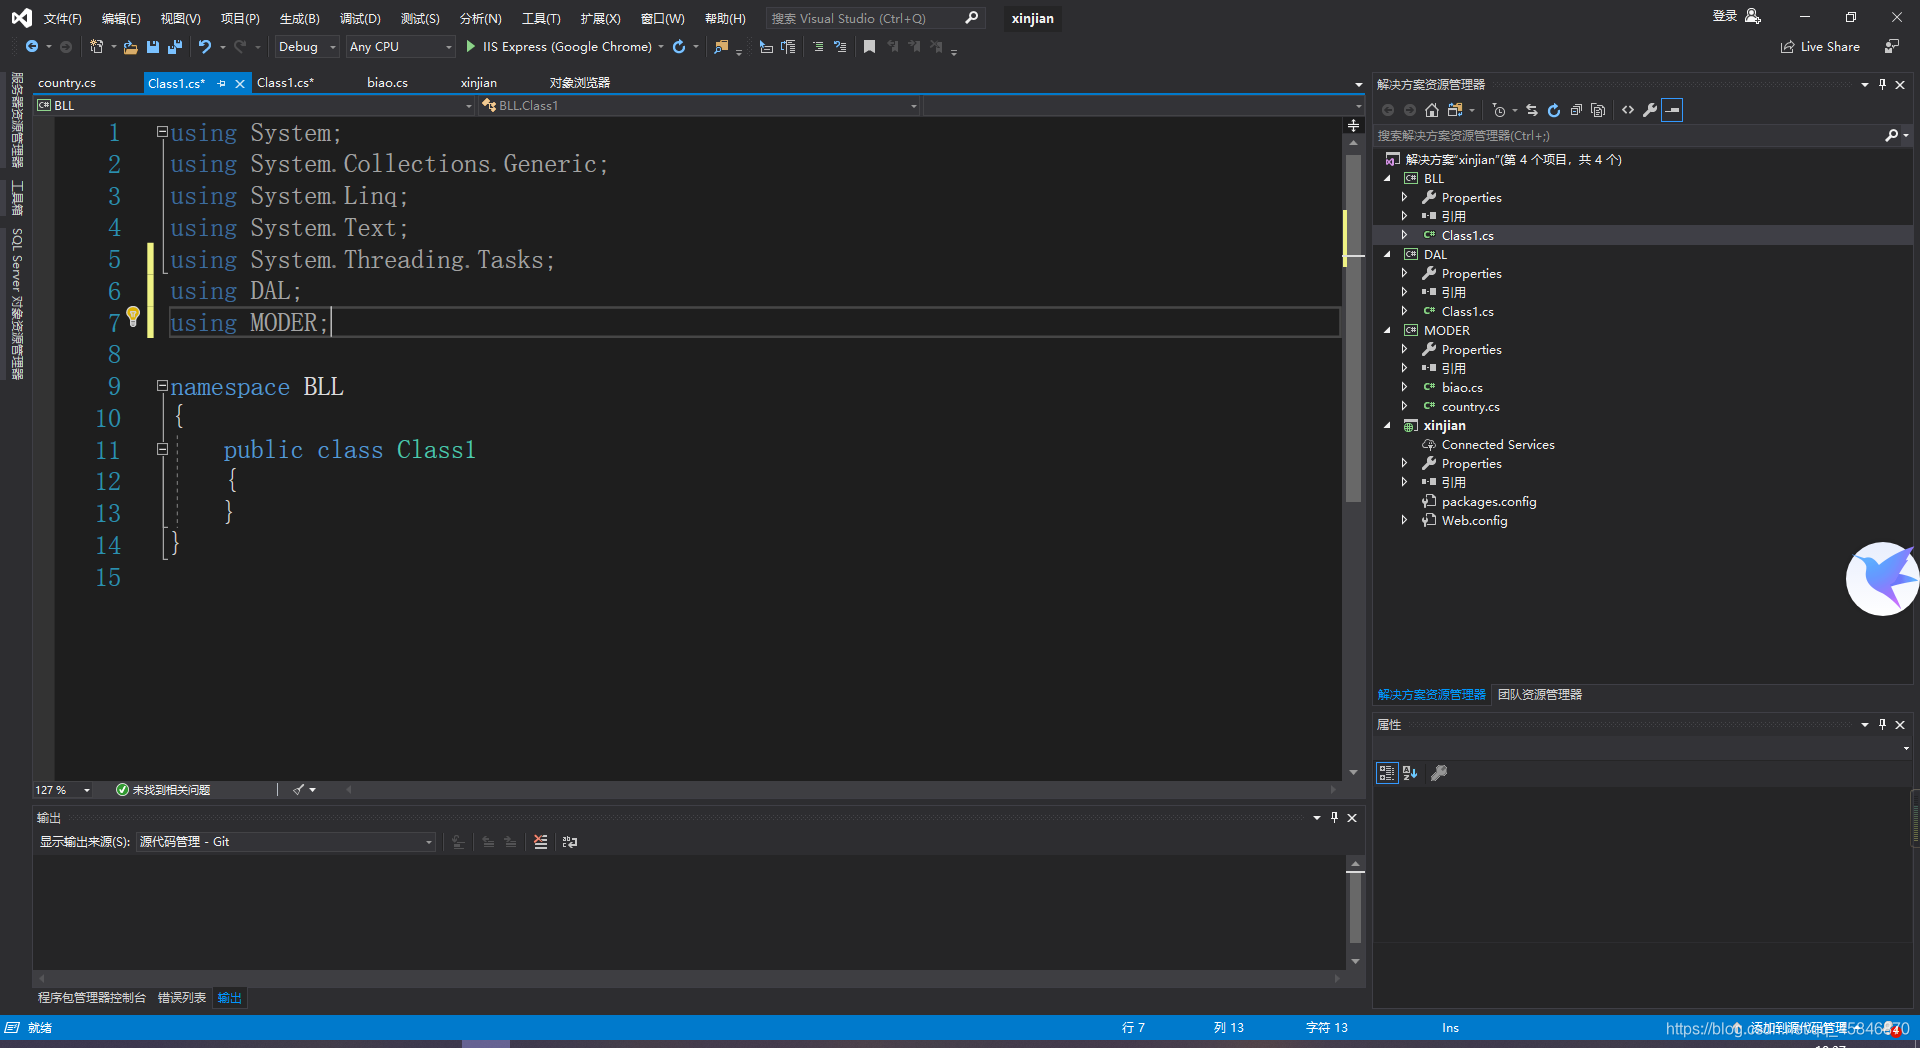
Task: Sync with active document icon
Action: point(1532,110)
